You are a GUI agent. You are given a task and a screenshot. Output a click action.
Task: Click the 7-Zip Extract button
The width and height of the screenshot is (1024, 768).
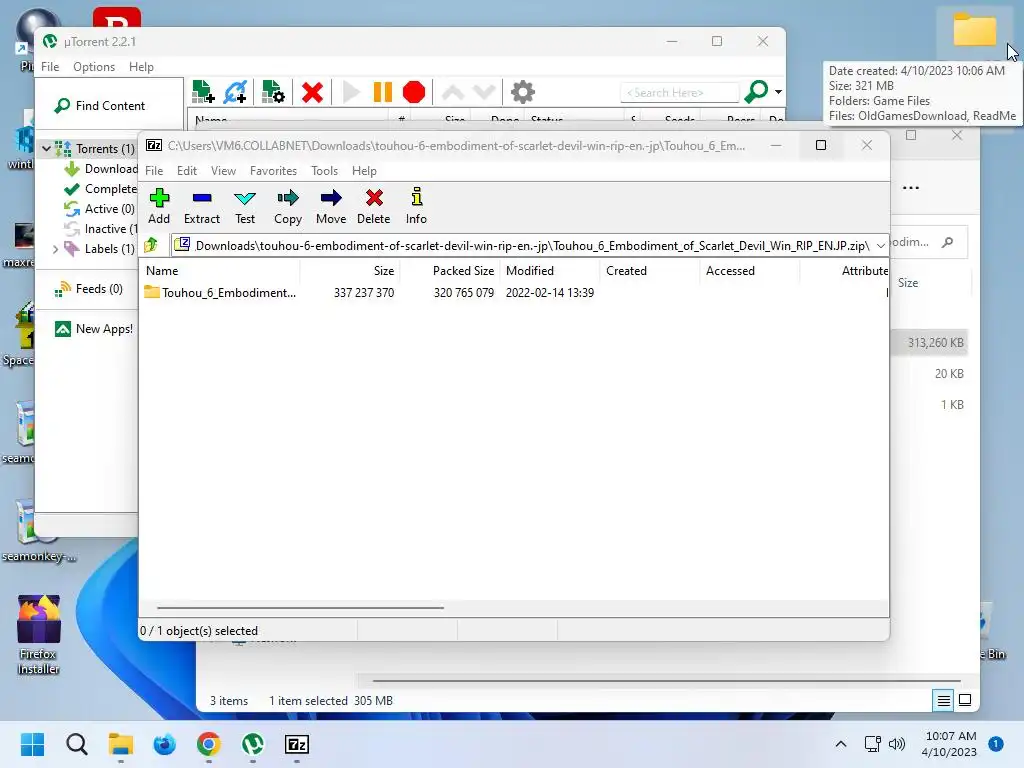tap(202, 206)
